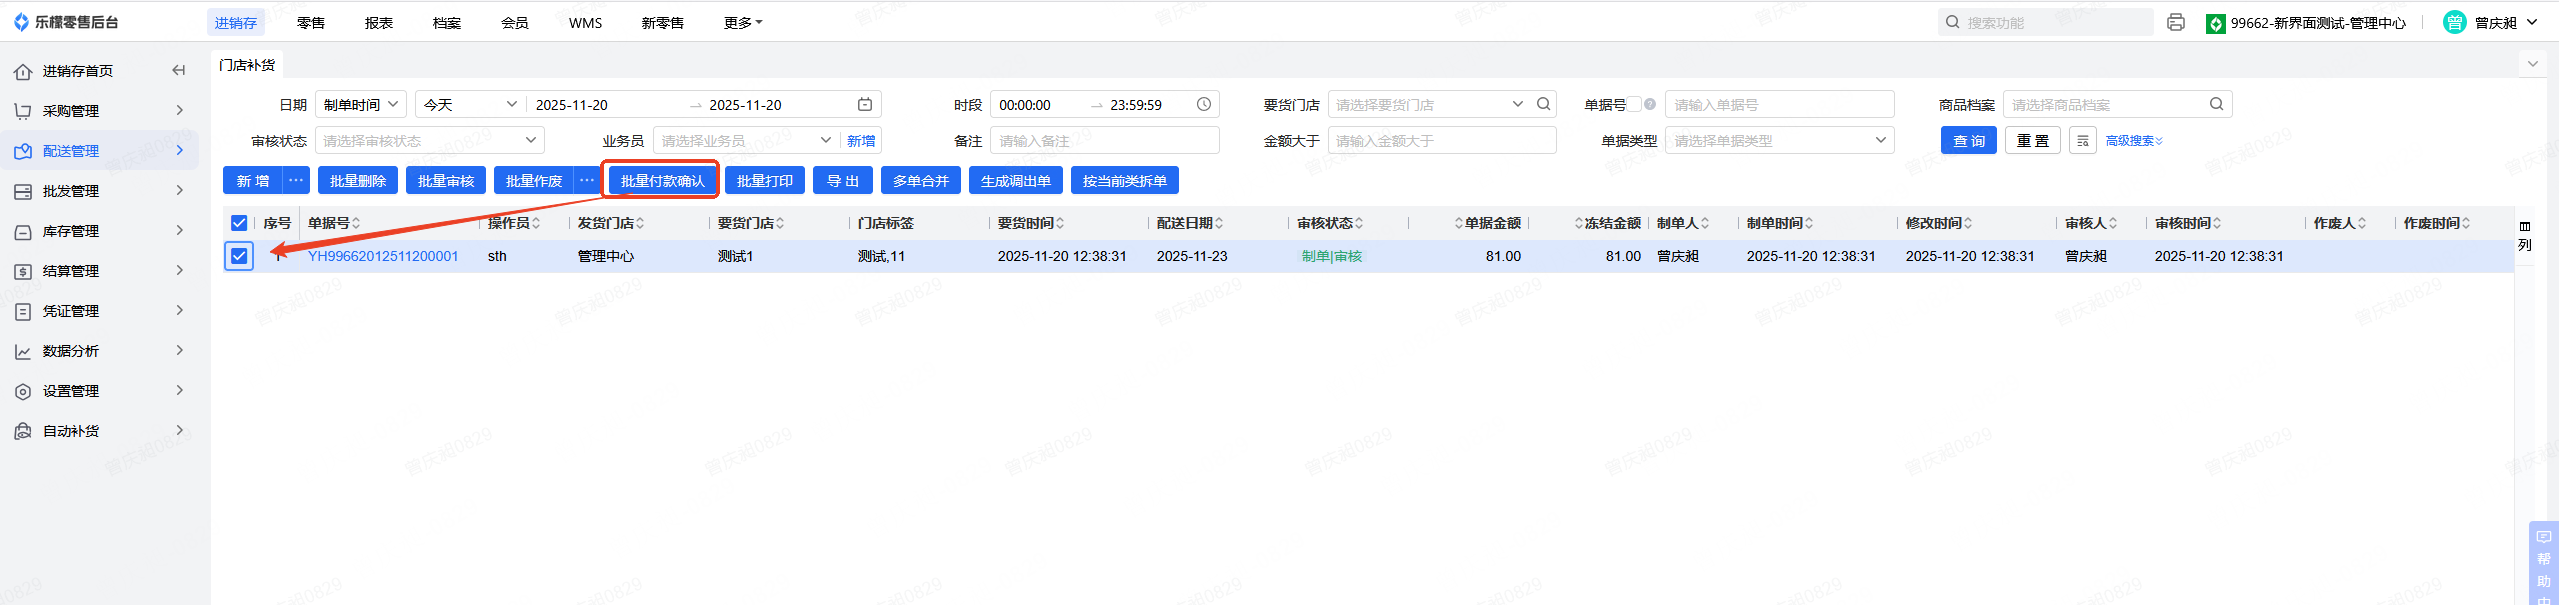
Task: Sort by 冻结金额 column sort icon
Action: pyautogui.click(x=1579, y=223)
